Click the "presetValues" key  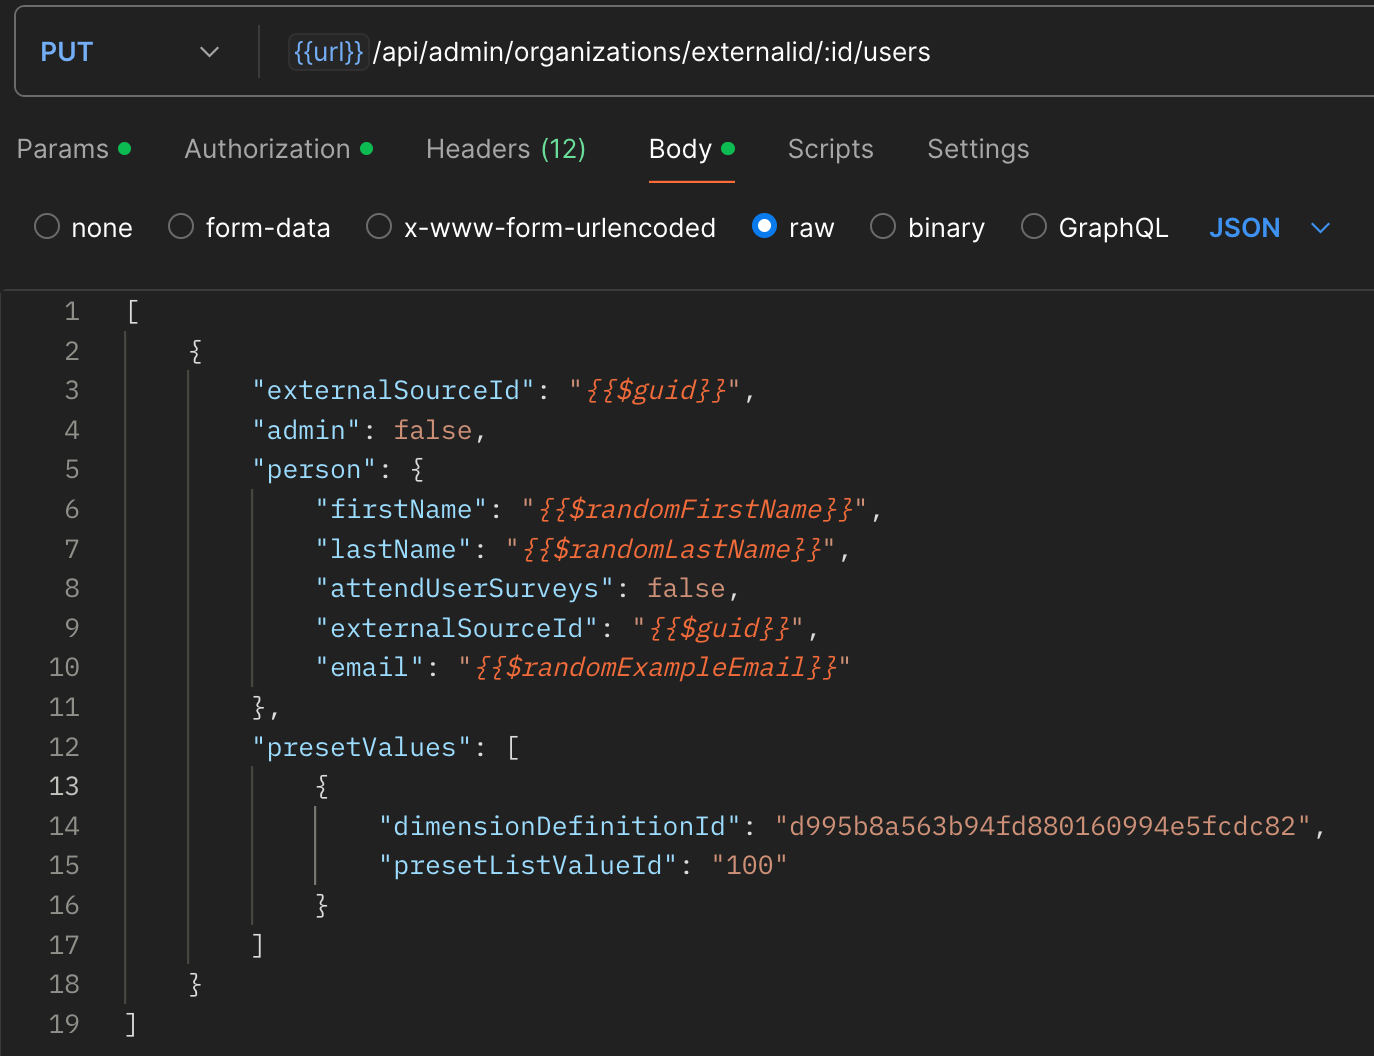pos(362,747)
